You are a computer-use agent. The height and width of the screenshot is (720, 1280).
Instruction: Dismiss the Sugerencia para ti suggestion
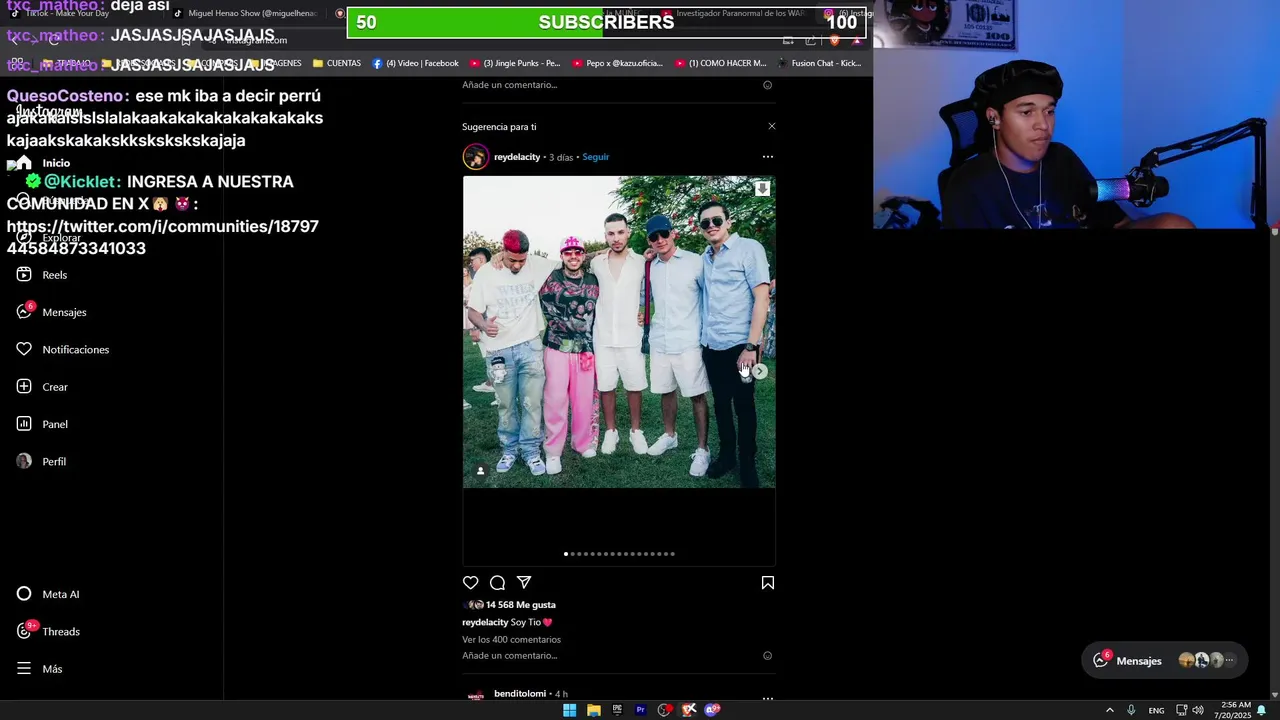771,126
